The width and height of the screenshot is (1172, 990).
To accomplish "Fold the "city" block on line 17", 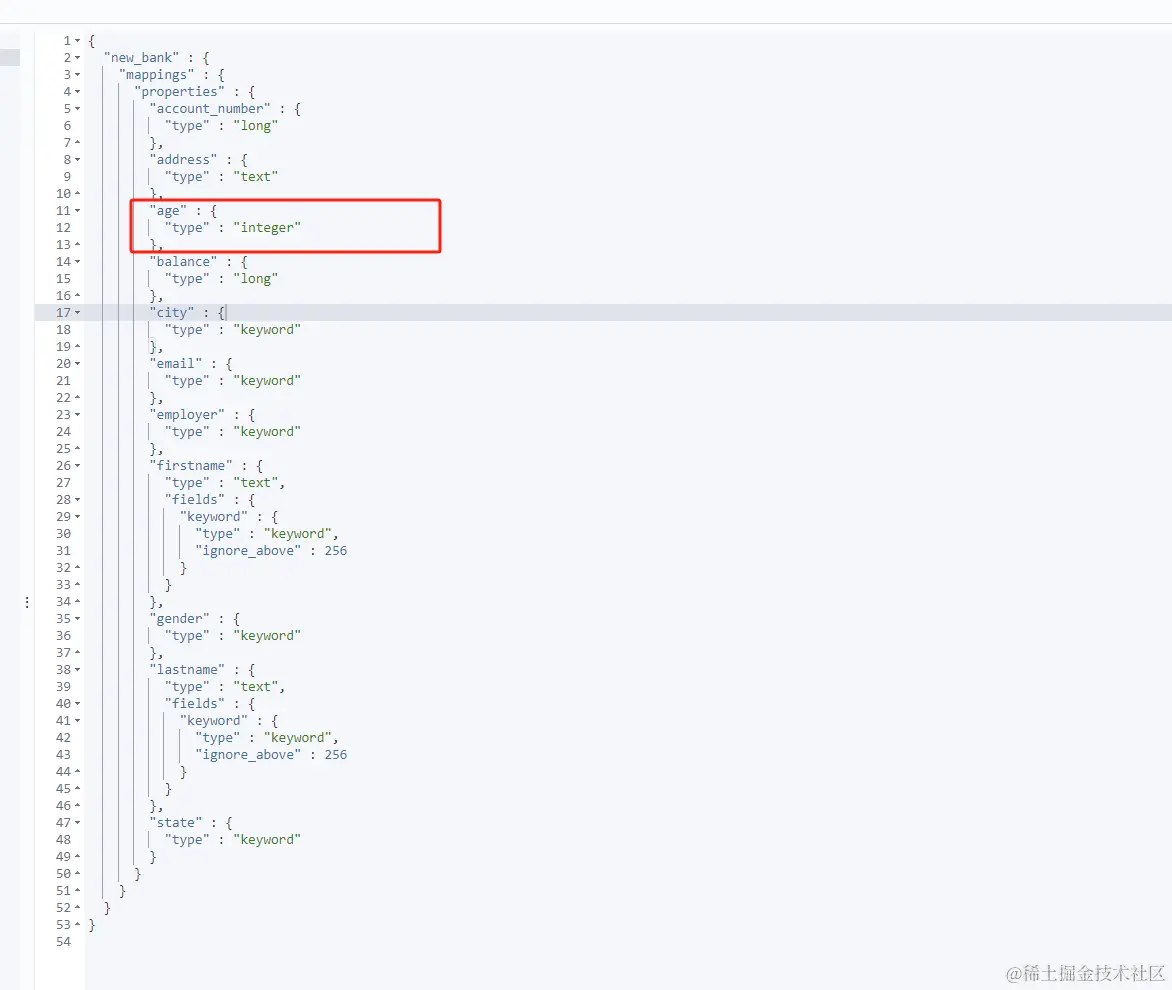I will [x=78, y=312].
